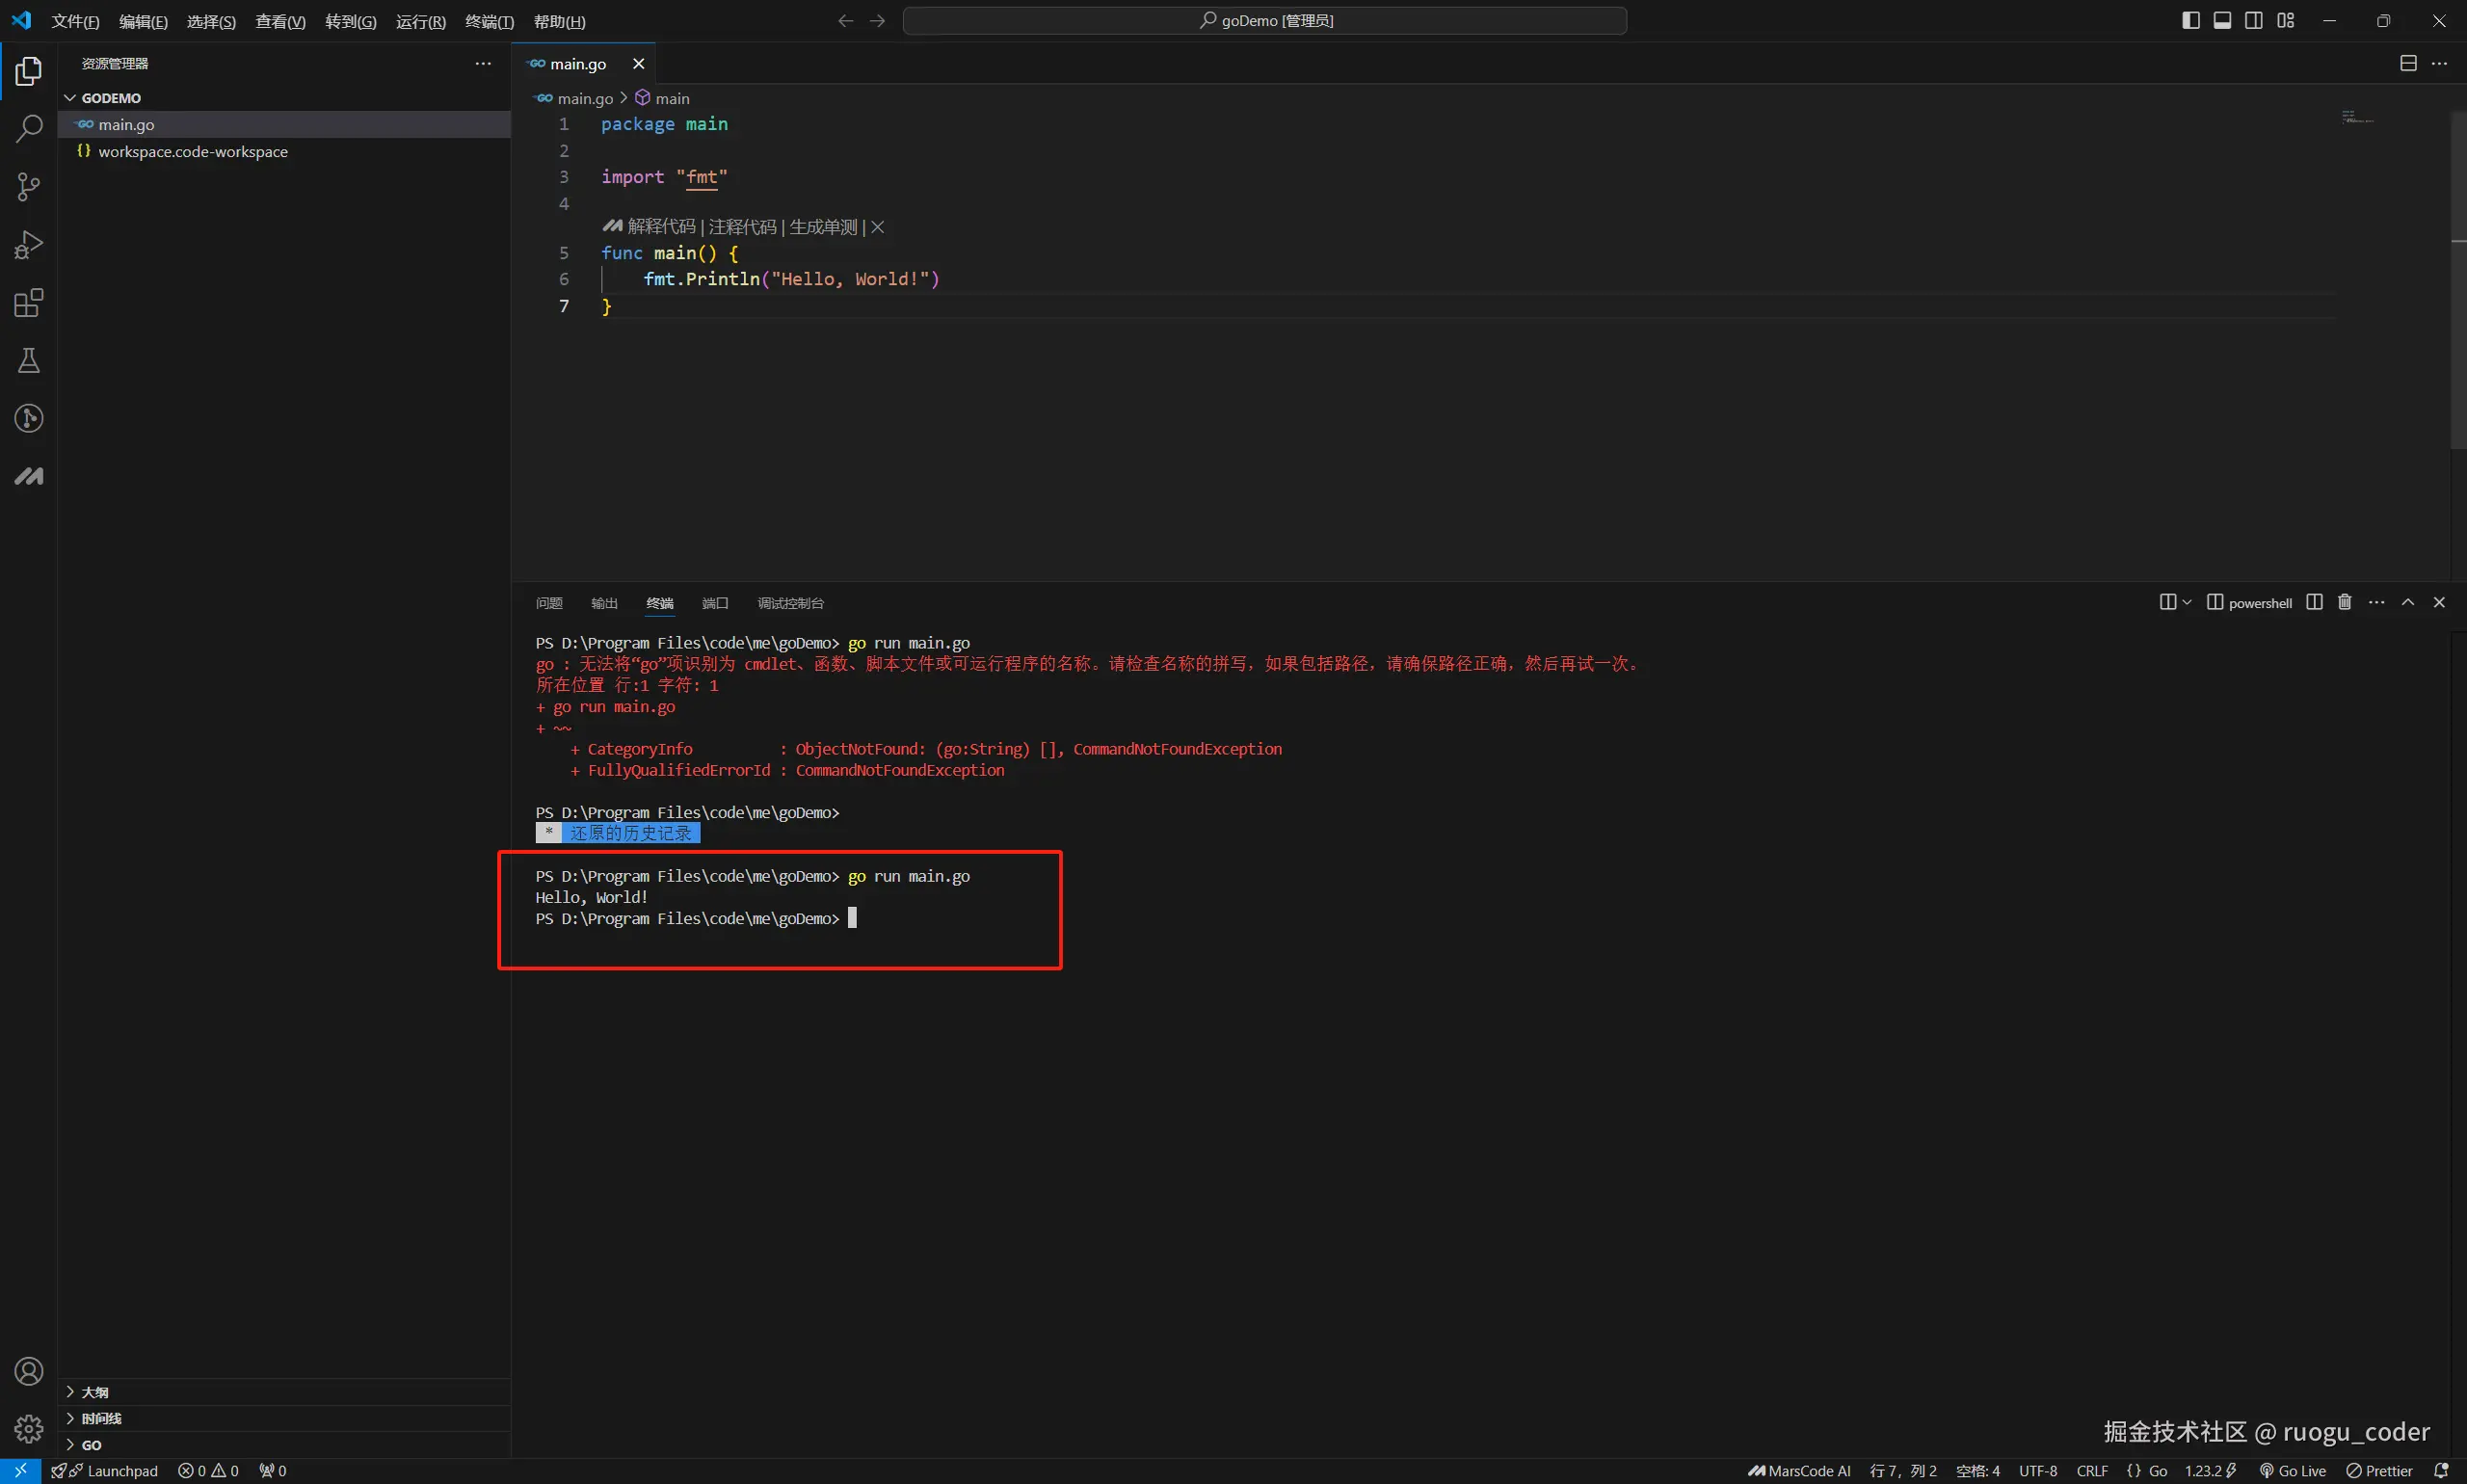Open MarsCode AI sidebar panel
The width and height of the screenshot is (2467, 1484).
coord(29,476)
